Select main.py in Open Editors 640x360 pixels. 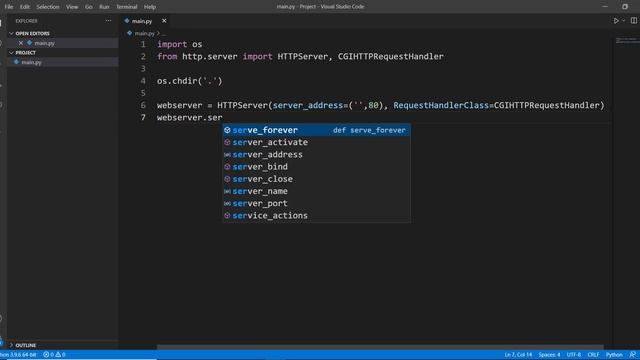point(44,43)
